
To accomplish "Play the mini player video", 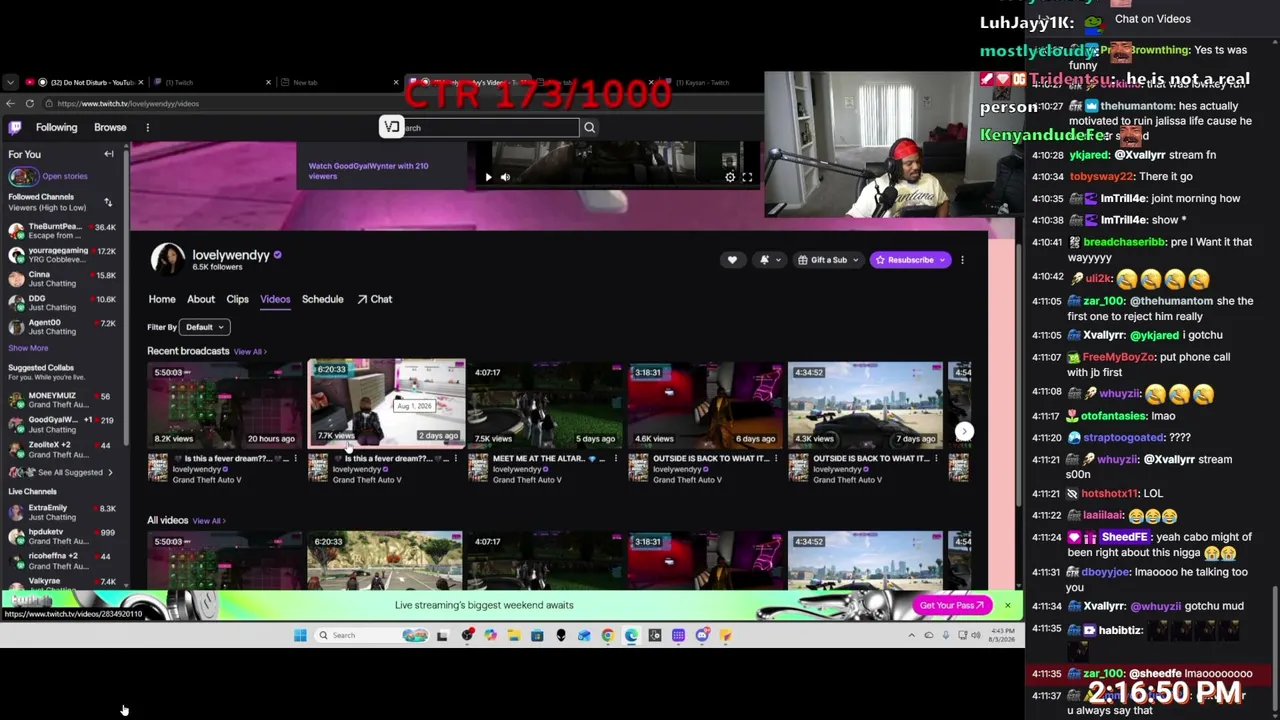I will (488, 177).
